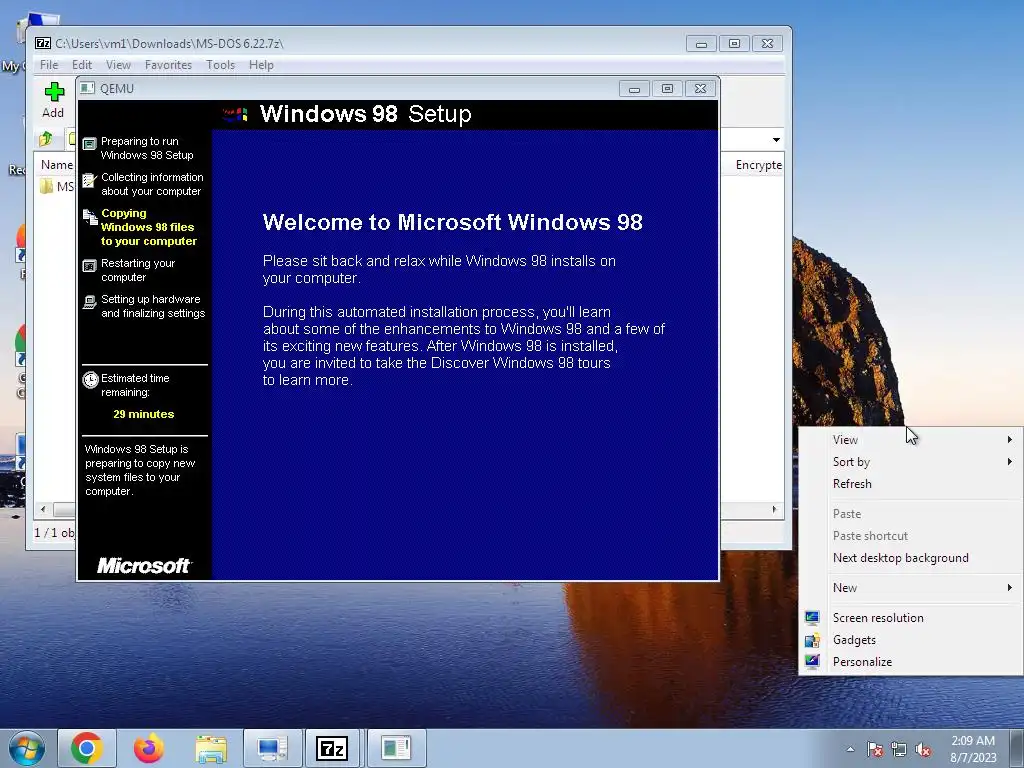This screenshot has width=1024, height=768.
Task: Choose Personalize from the context menu
Action: [x=911, y=662]
